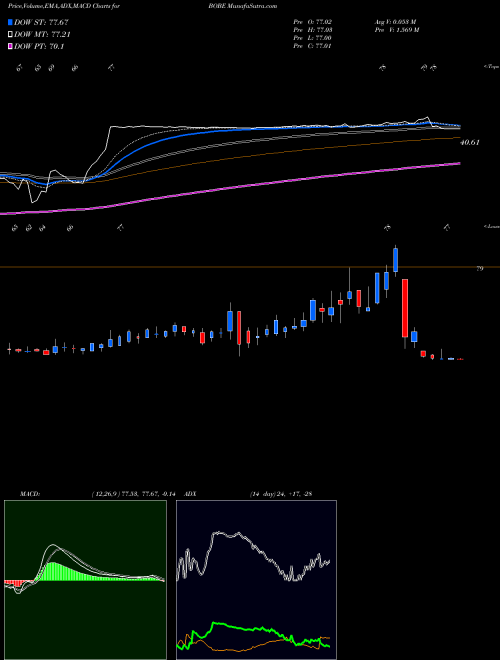This screenshot has height=660, width=500.
Task: Click the 'BOBE MunafaSutra.com' title text
Action: click(242, 6)
